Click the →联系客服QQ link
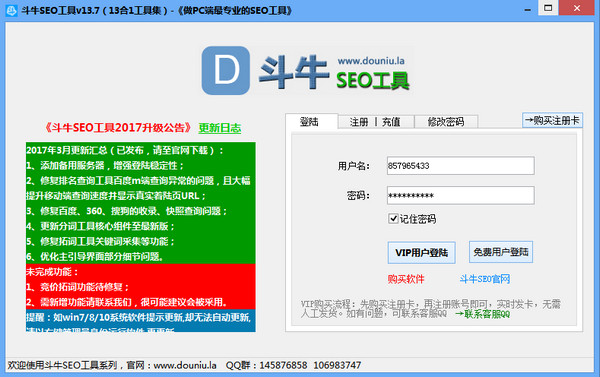 [483, 314]
